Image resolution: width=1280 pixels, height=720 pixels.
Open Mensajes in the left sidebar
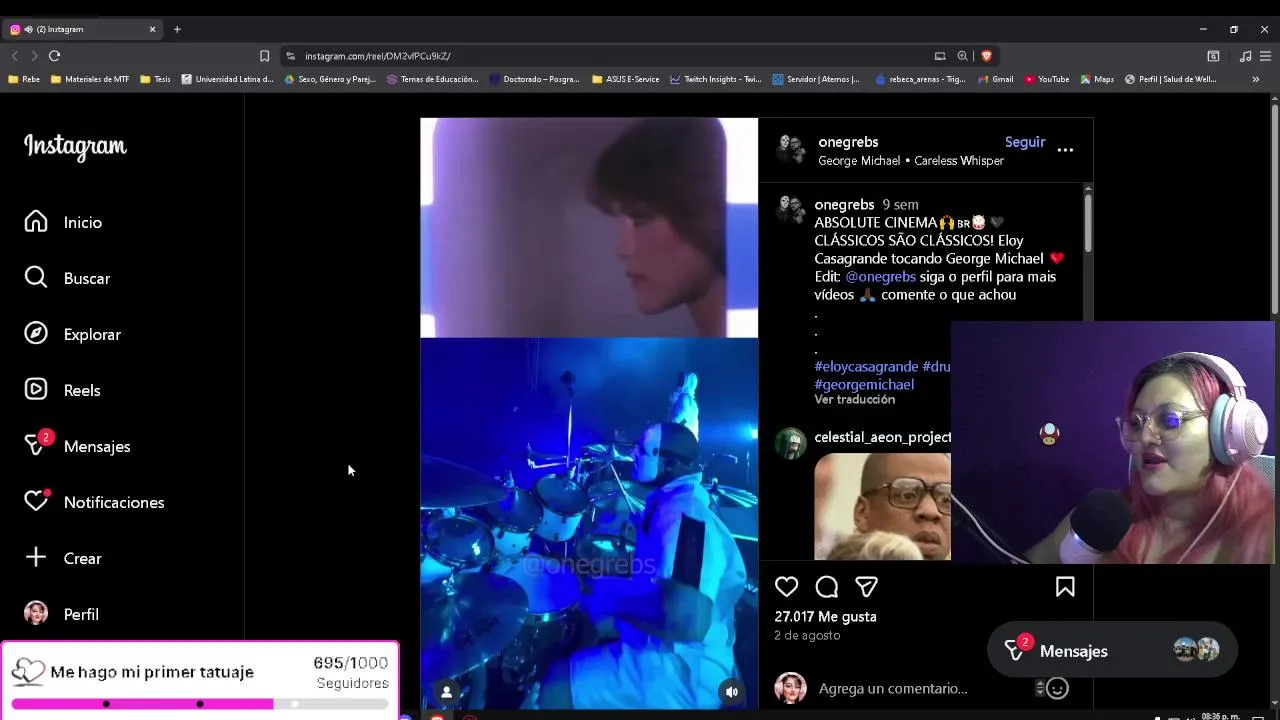(x=77, y=446)
